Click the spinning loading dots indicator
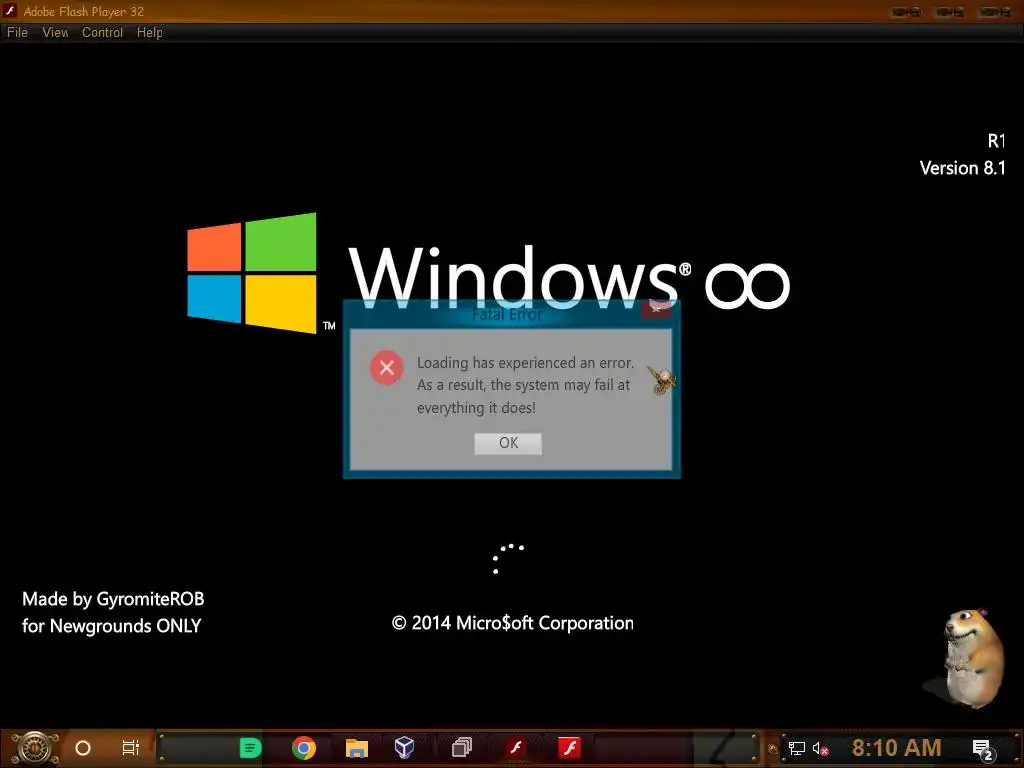 507,558
